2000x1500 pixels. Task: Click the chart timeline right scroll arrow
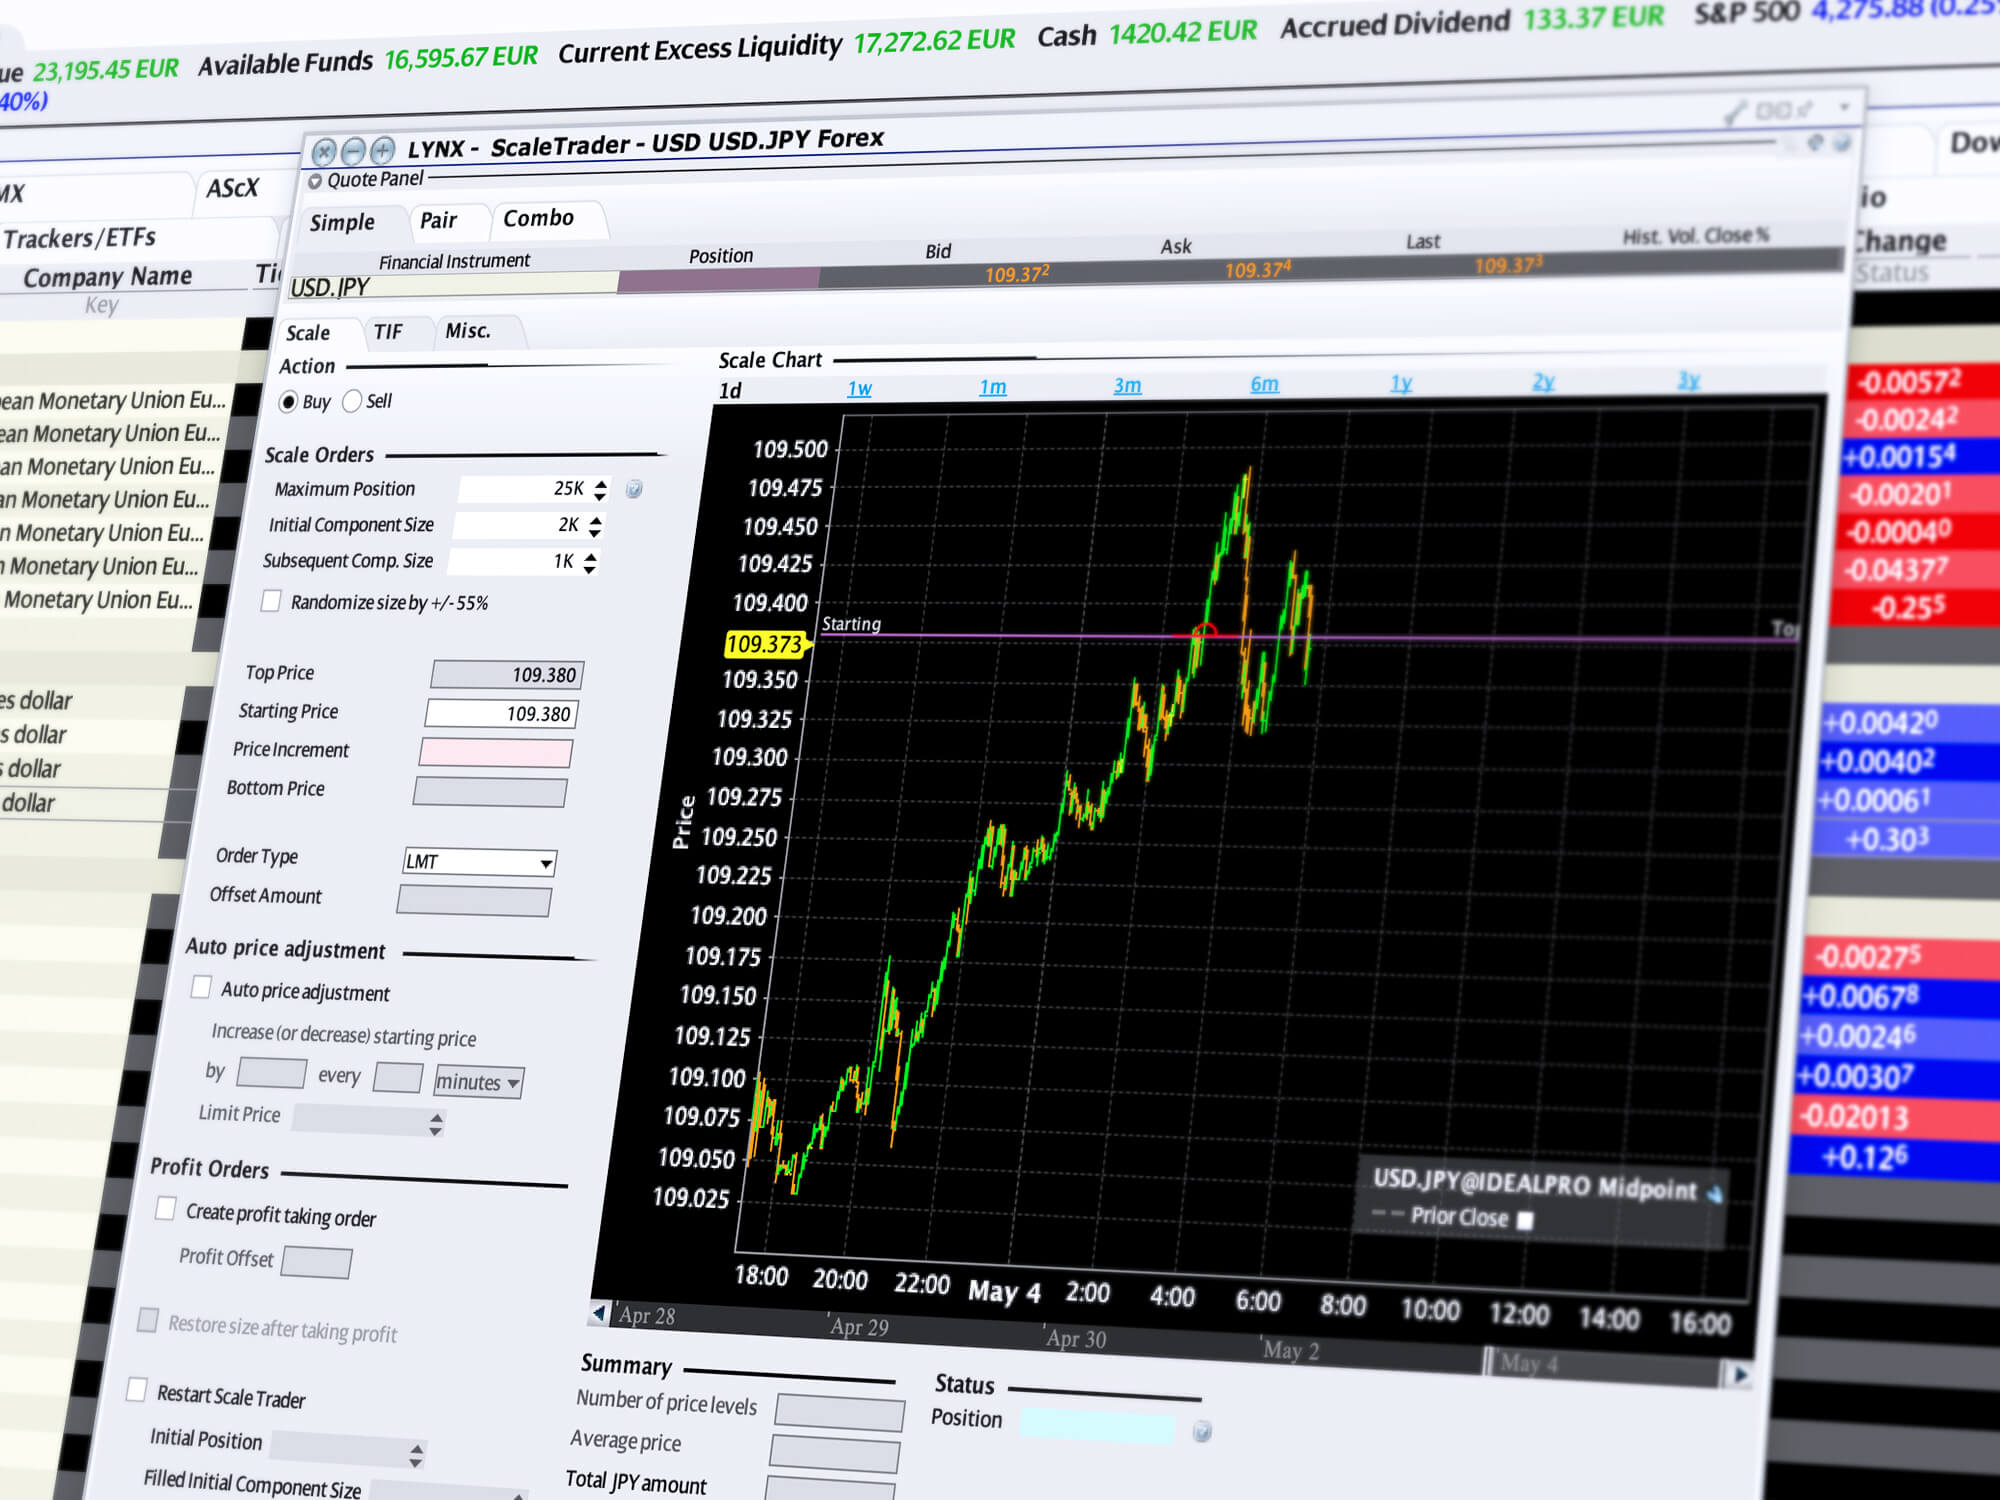[x=1740, y=1375]
